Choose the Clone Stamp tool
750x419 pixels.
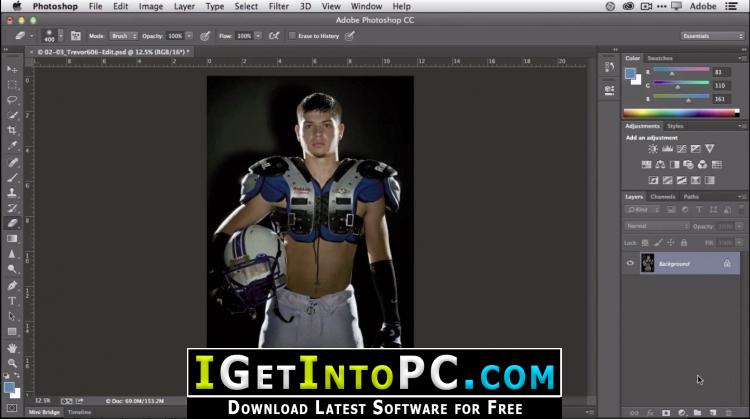coord(12,192)
